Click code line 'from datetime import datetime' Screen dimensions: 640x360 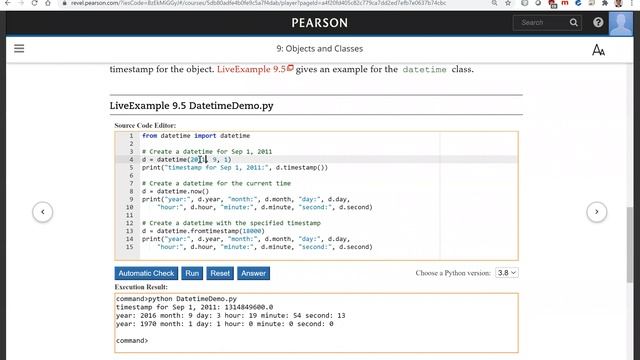(x=196, y=136)
